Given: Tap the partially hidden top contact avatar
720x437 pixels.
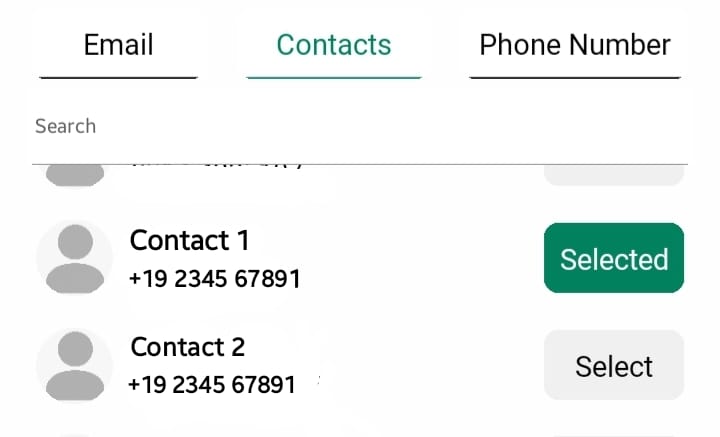Looking at the screenshot, I should (75, 175).
